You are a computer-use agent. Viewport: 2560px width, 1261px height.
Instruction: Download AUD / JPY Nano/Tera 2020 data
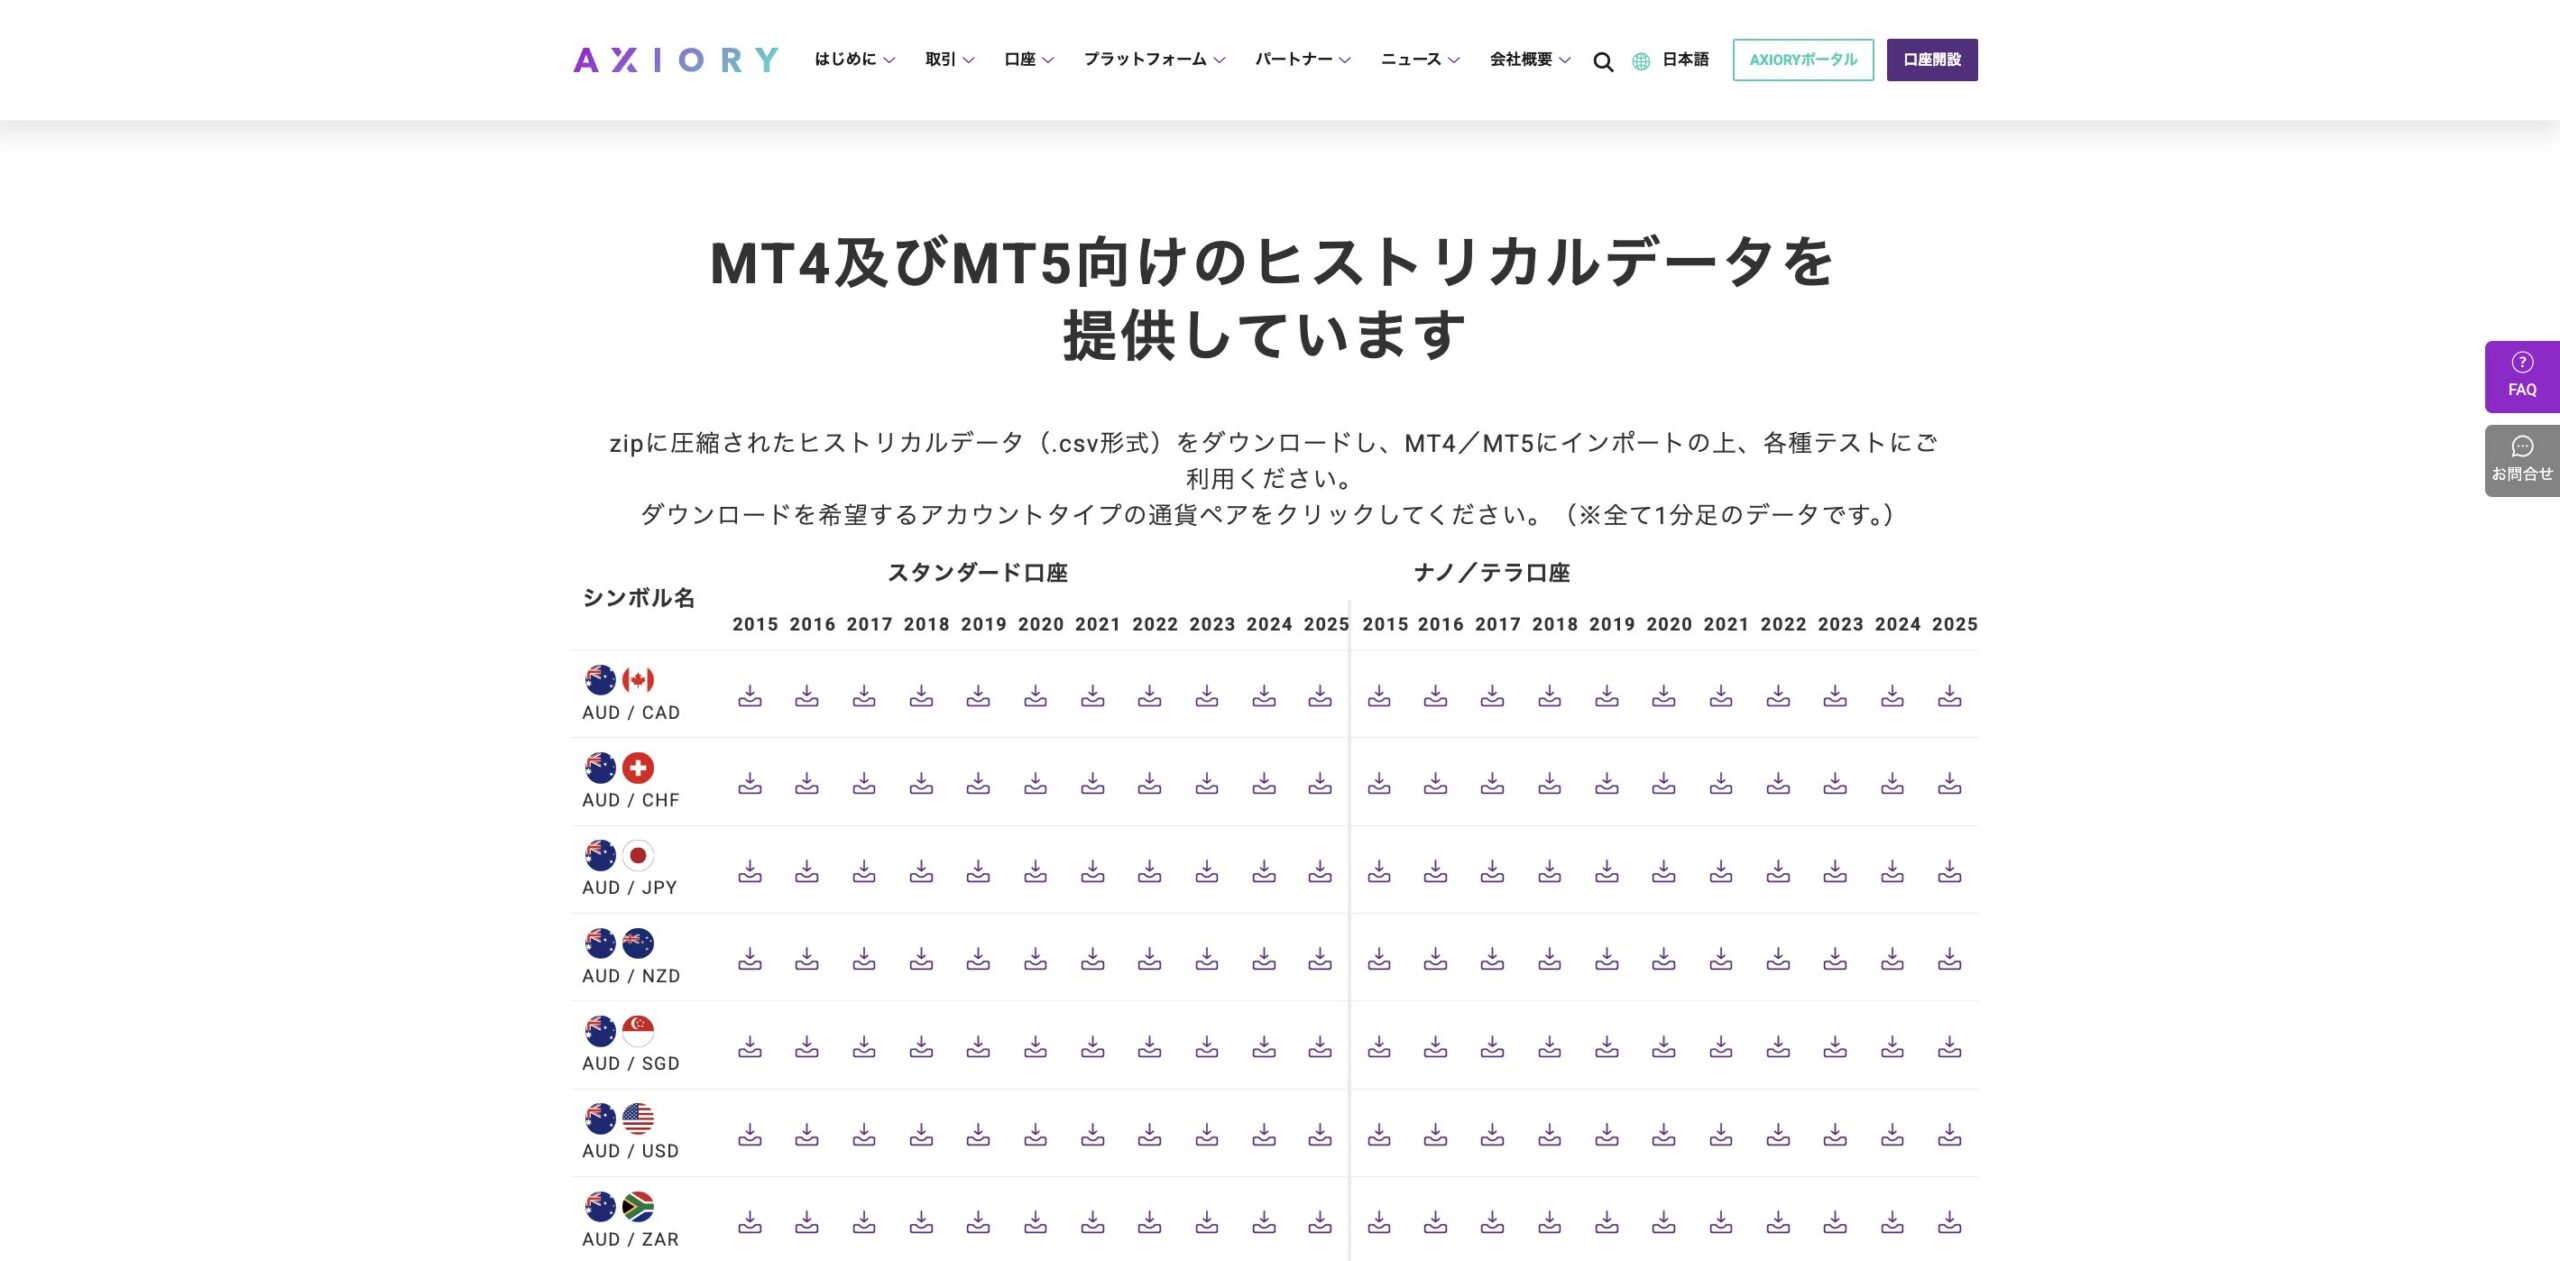1663,872
